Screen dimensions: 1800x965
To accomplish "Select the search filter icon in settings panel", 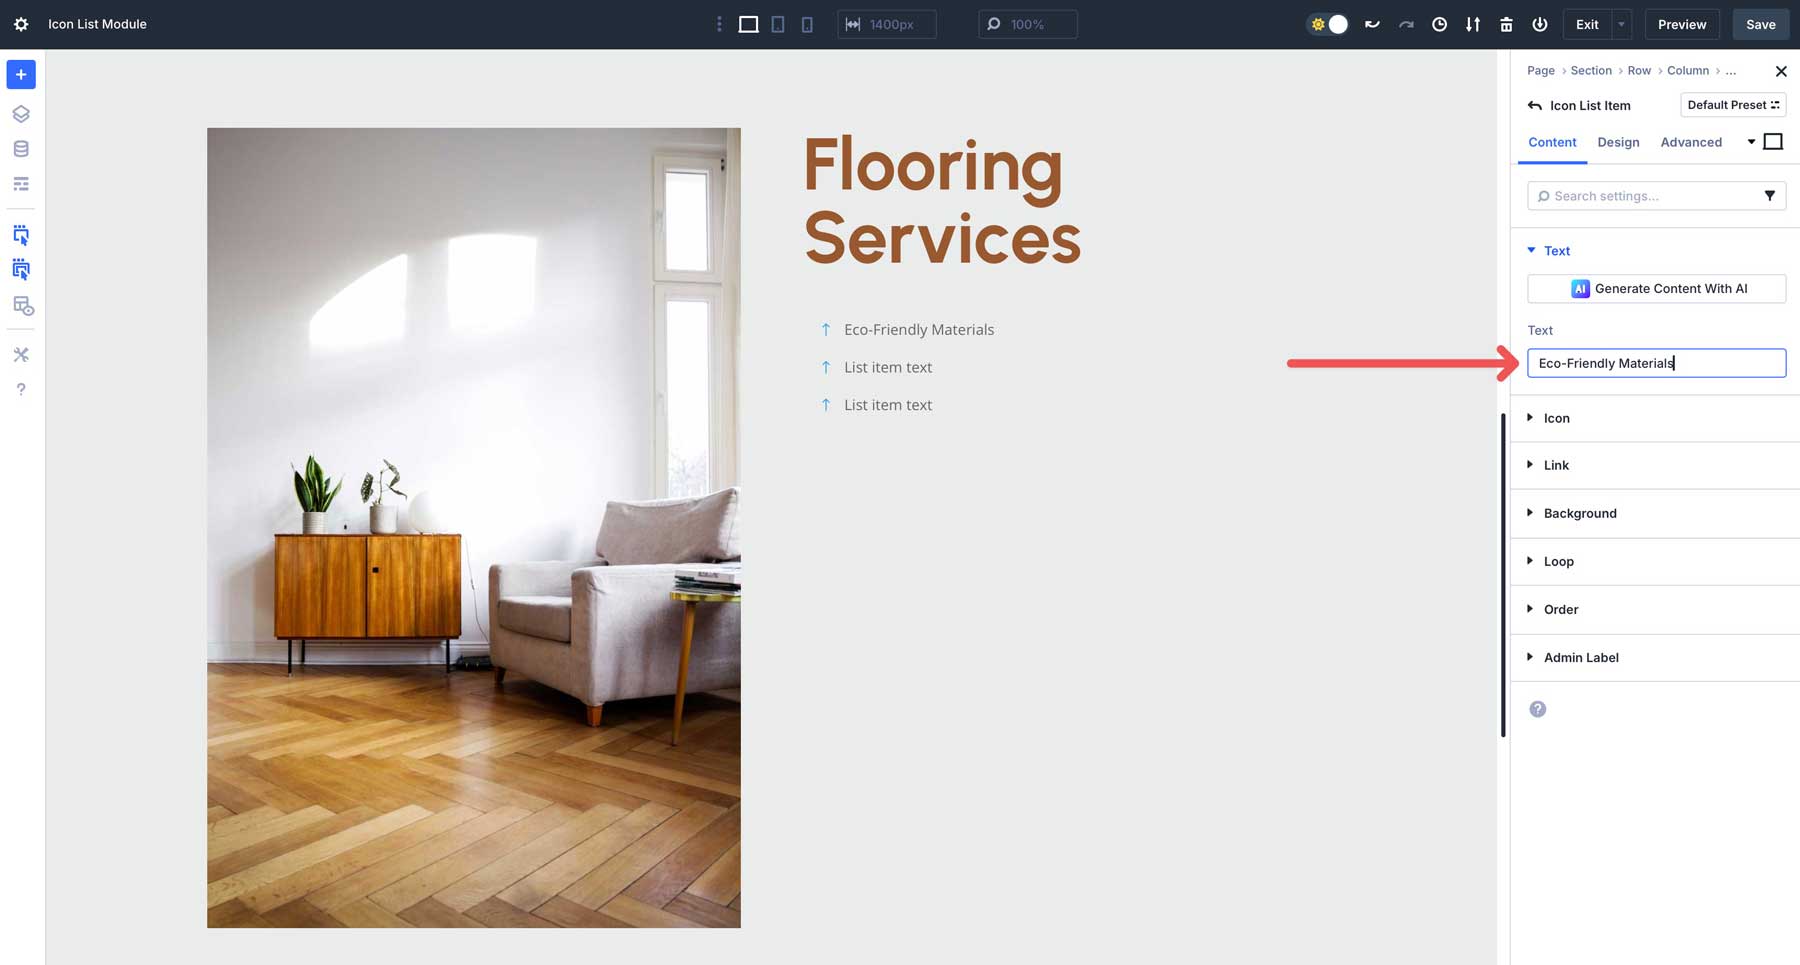I will coord(1771,195).
